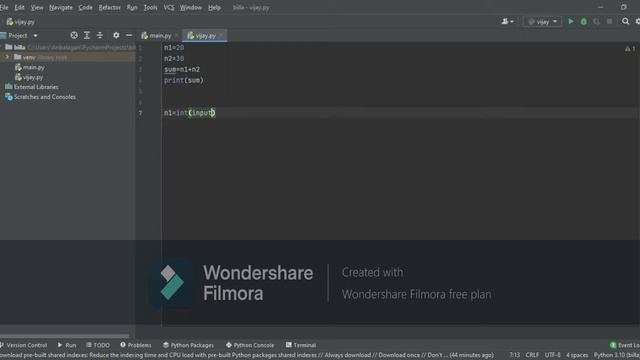Click Project panel horizontal scrollbar
The image size is (640, 360).
pyautogui.click(x=64, y=336)
